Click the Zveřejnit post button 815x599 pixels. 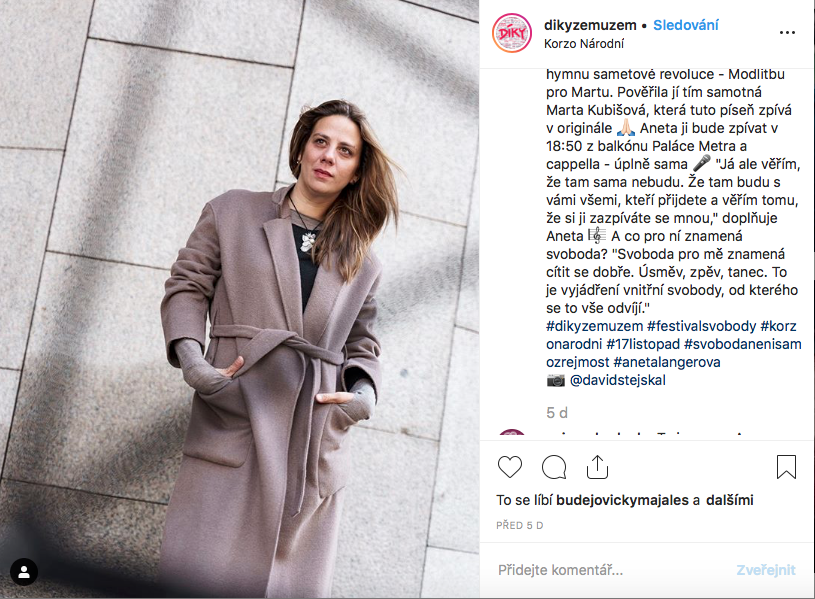(x=766, y=570)
